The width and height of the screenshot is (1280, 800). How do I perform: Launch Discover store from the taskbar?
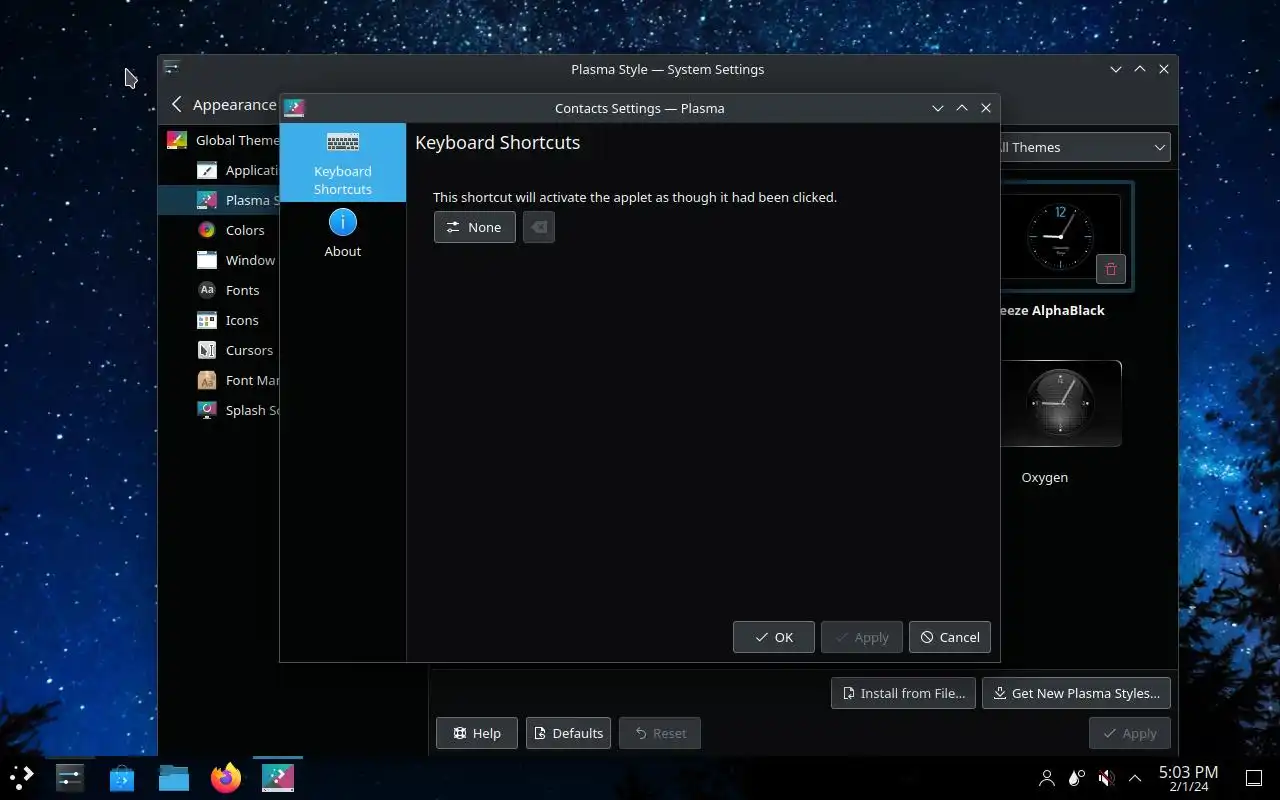coord(122,777)
